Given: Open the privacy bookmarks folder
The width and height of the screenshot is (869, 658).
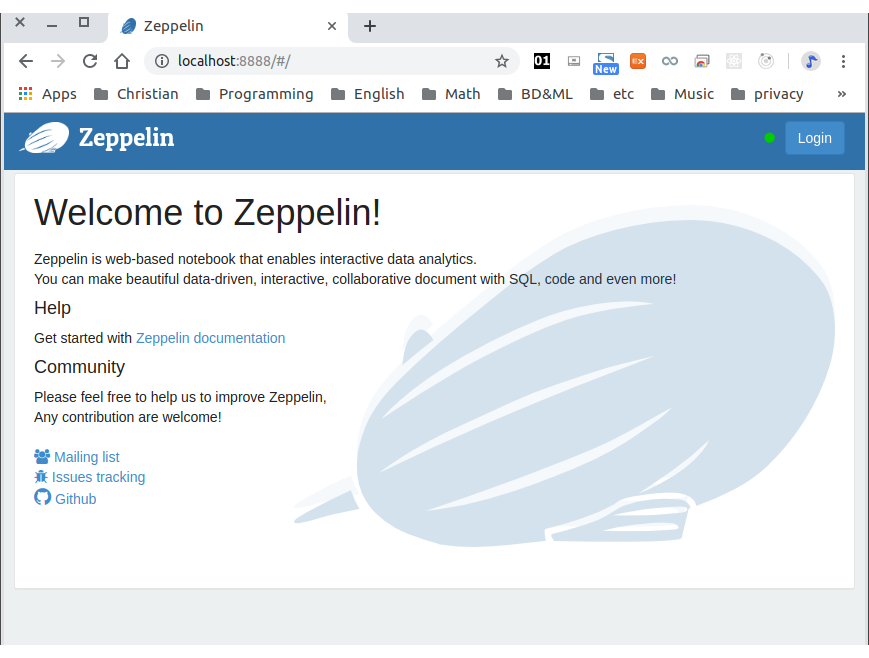Looking at the screenshot, I should coord(767,94).
